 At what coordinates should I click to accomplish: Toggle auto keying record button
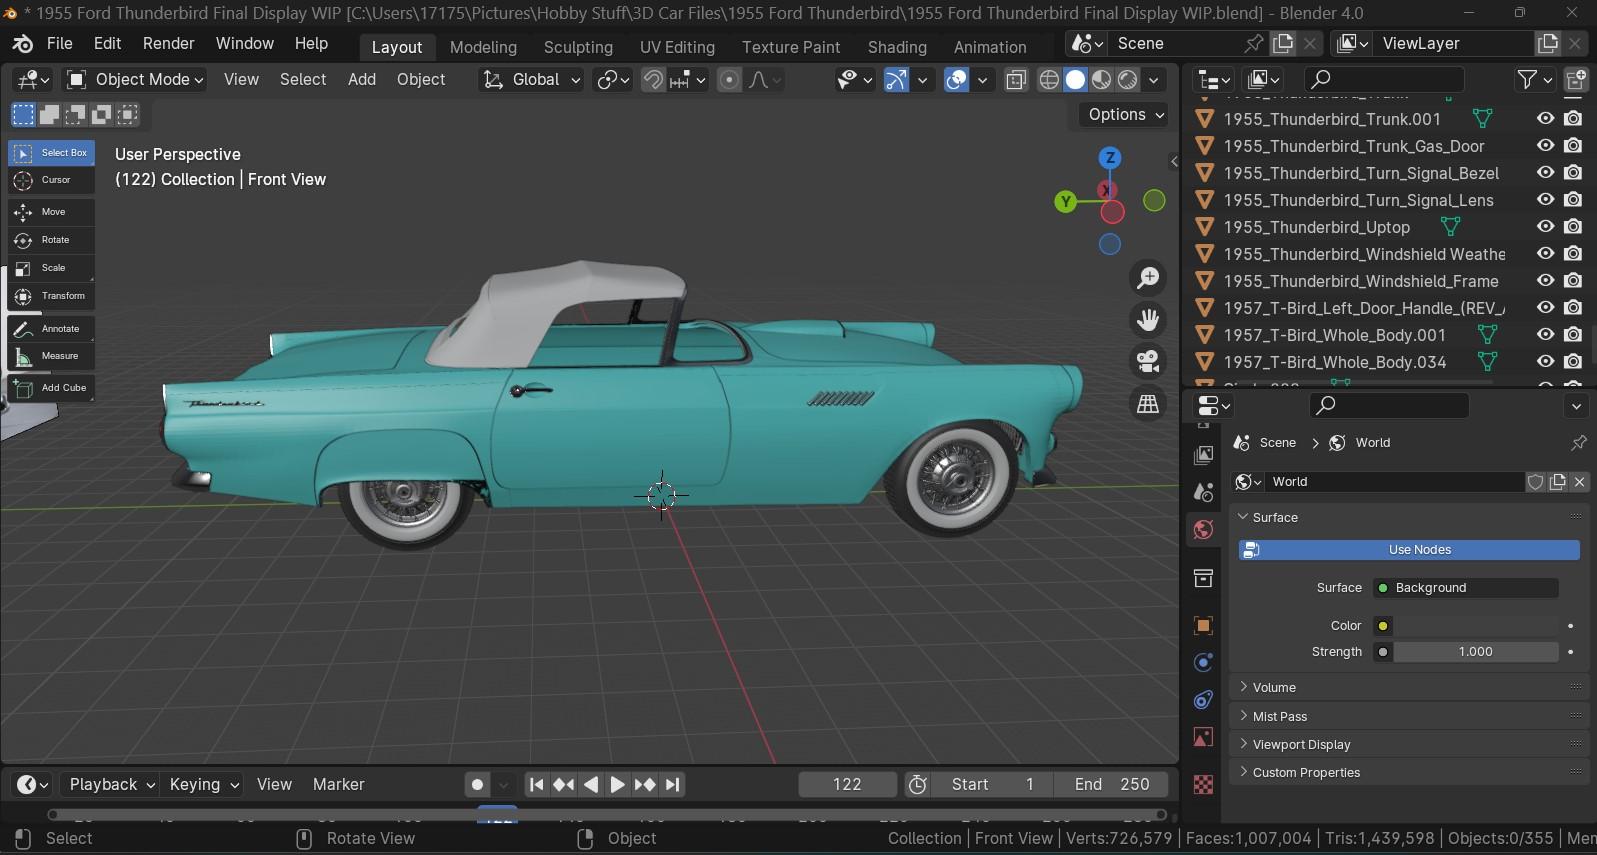(x=478, y=785)
